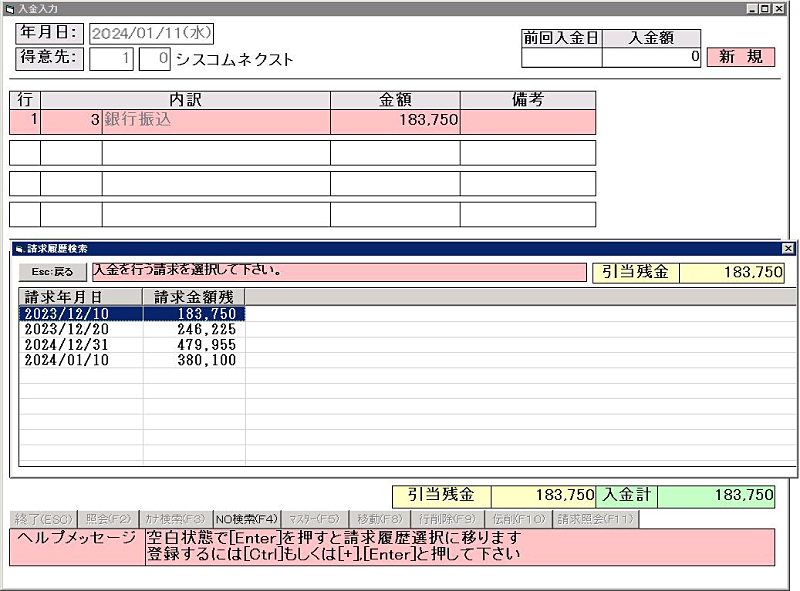Click the 備考 cell in row 1

pos(527,120)
